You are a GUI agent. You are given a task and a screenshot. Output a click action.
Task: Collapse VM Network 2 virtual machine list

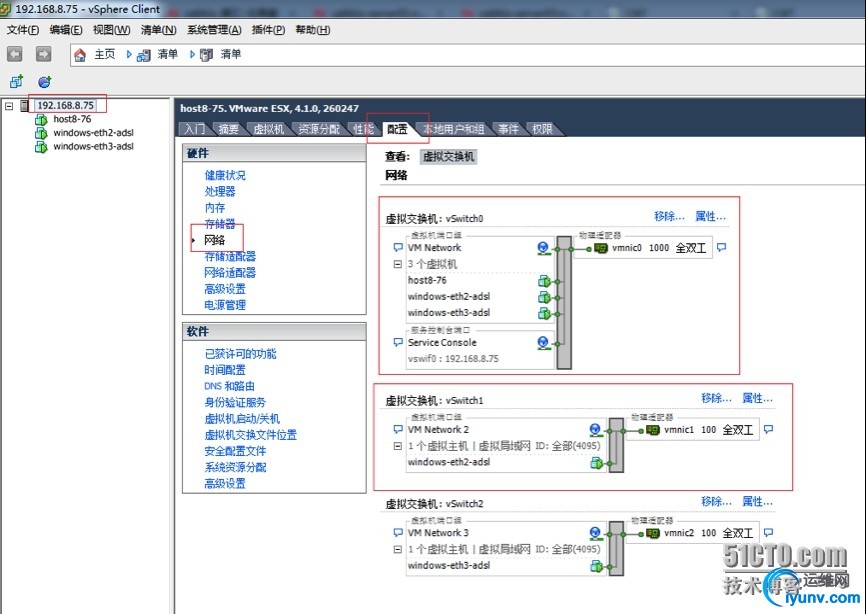398,446
